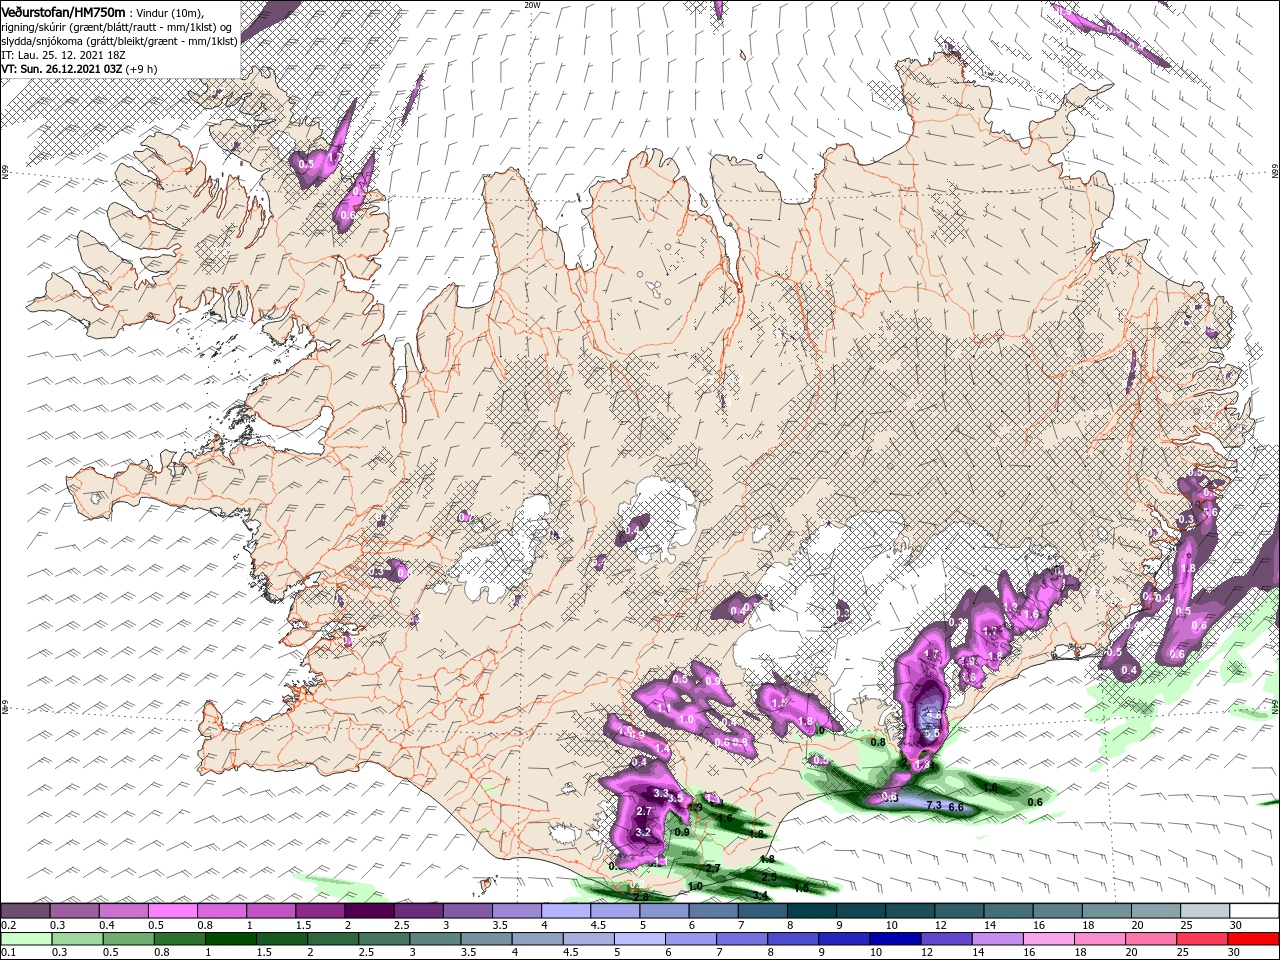Screen dimensions: 1280x960
Task: Click the '3.3' snowfall value label
Action: pos(660,793)
